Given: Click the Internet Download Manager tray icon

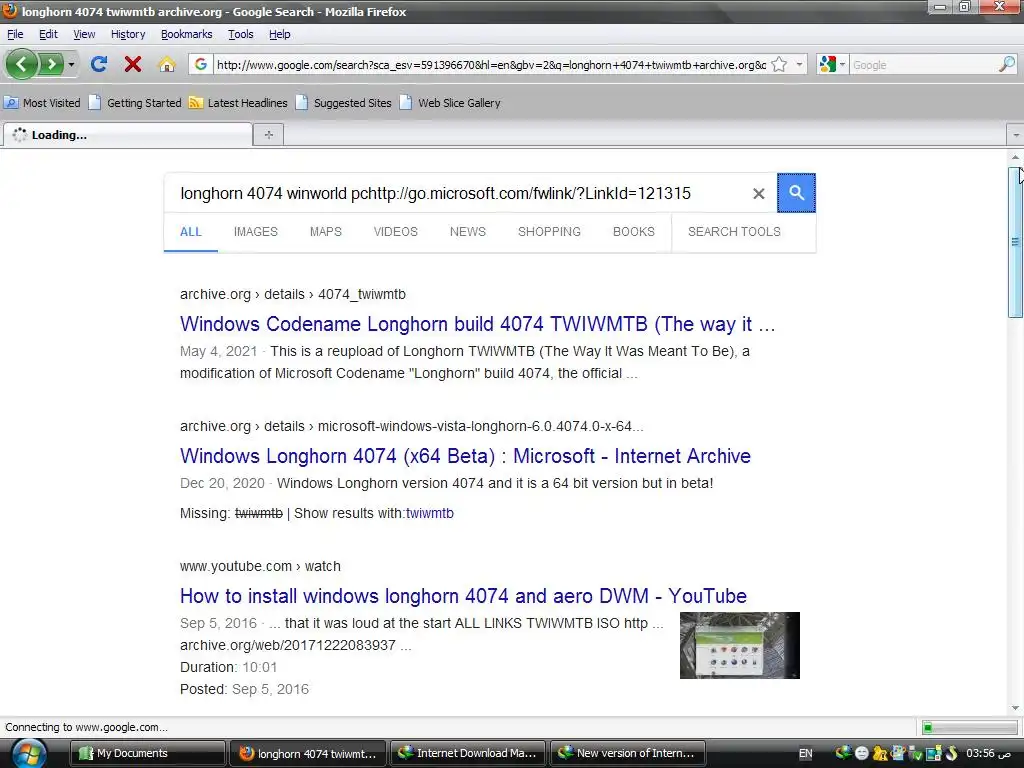Looking at the screenshot, I should pos(844,753).
